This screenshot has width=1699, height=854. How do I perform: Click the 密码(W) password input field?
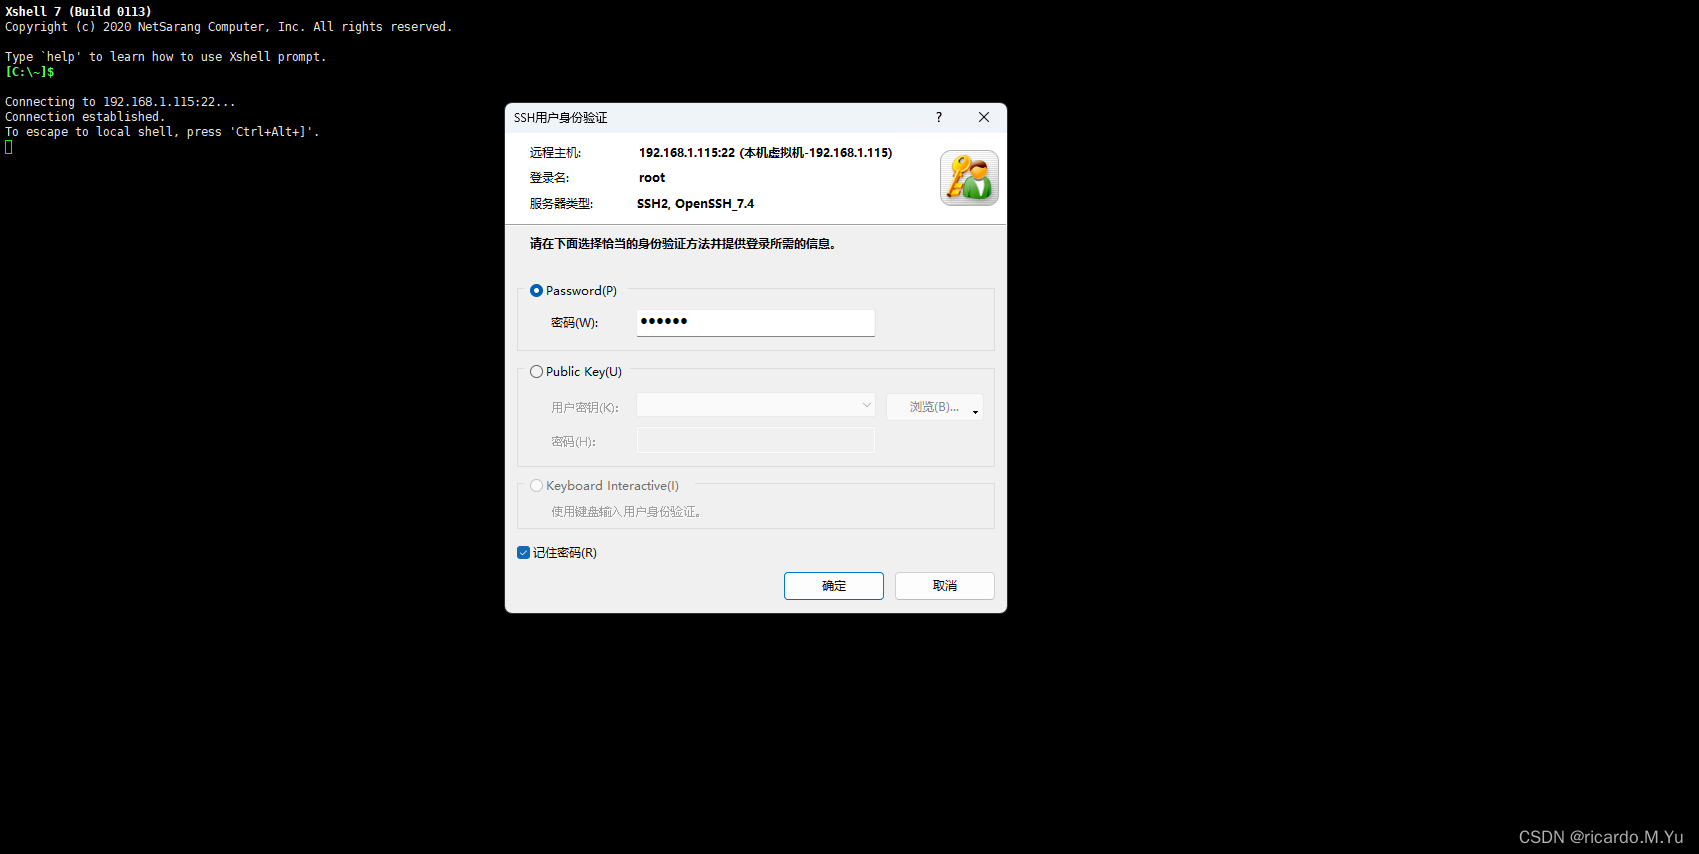pyautogui.click(x=756, y=322)
